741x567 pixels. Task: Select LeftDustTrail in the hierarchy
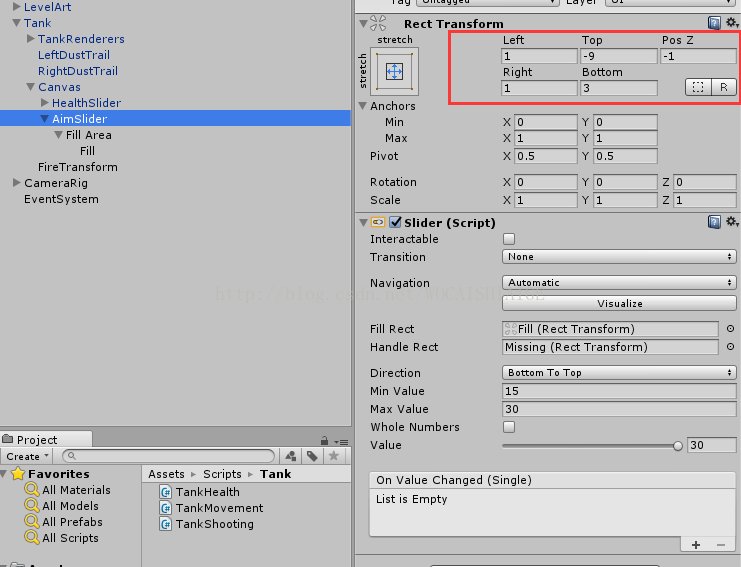[74, 55]
